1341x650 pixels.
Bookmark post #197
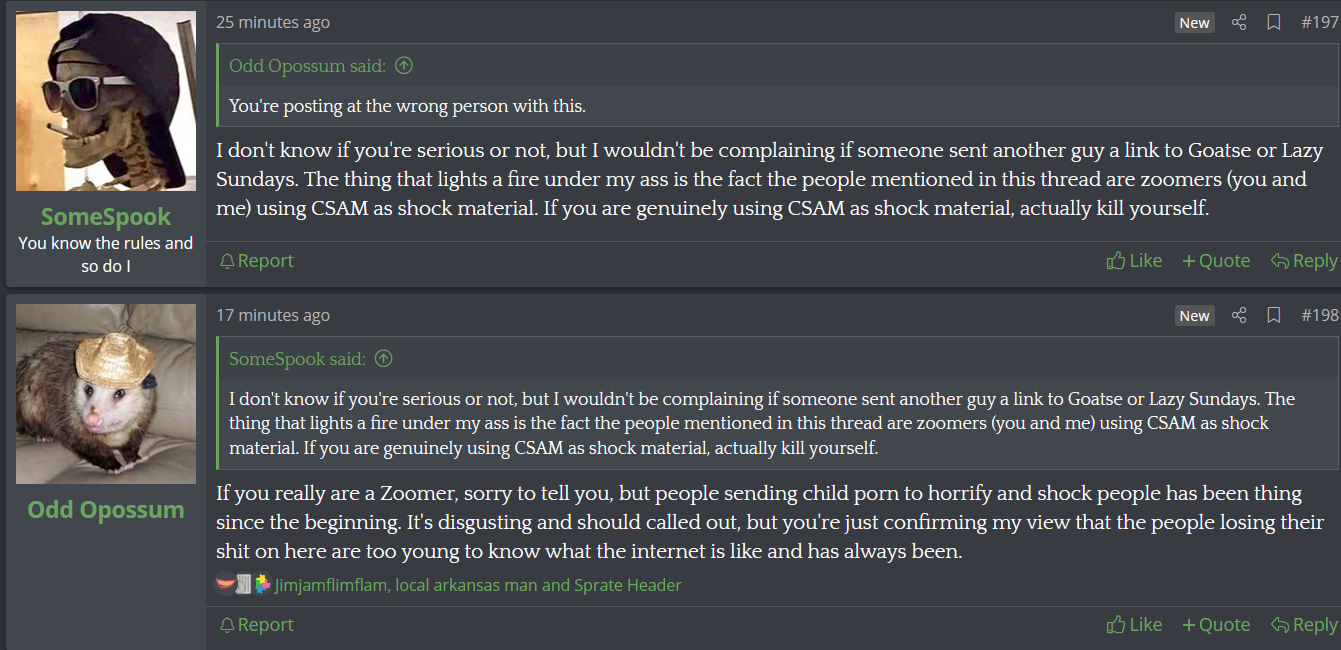tap(1274, 22)
